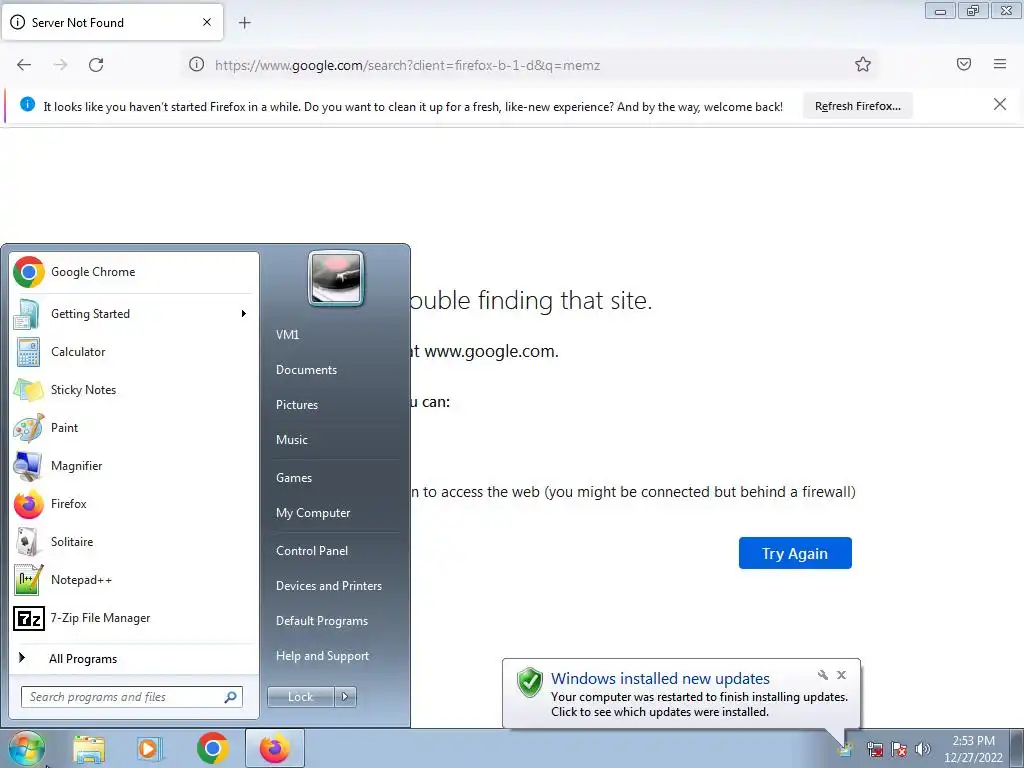1024x768 pixels.
Task: Open Default Programs
Action: coord(321,621)
